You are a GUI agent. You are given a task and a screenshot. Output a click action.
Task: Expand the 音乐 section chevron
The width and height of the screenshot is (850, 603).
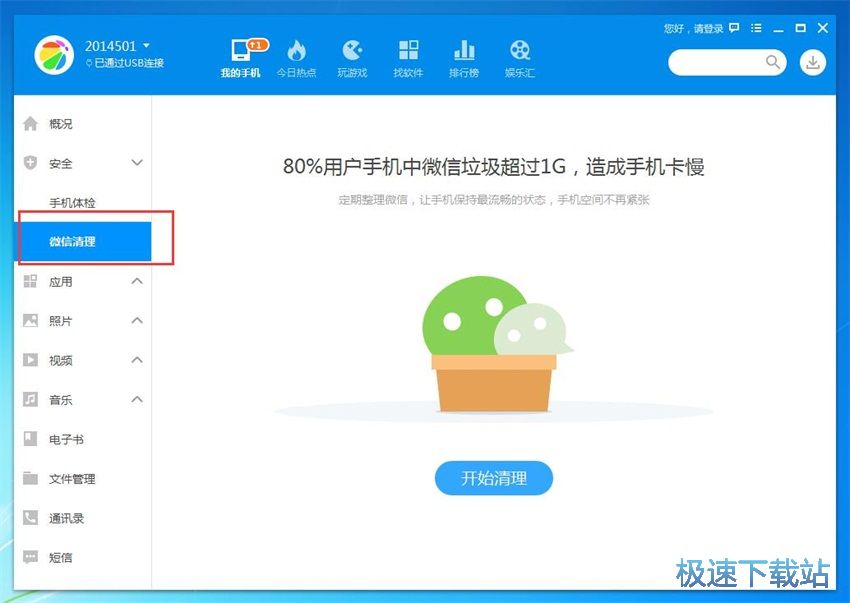pyautogui.click(x=137, y=399)
